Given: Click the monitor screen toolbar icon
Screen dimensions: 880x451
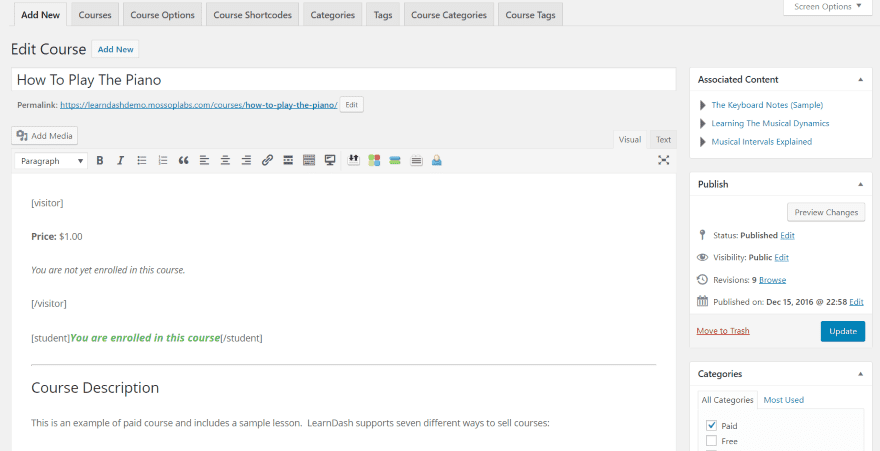Looking at the screenshot, I should pos(330,161).
